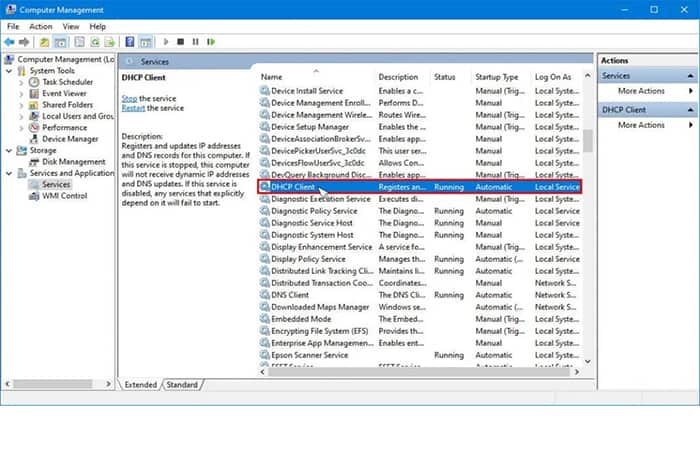Sort by the Description column header
Screen dimensions: 700x450
402,77
